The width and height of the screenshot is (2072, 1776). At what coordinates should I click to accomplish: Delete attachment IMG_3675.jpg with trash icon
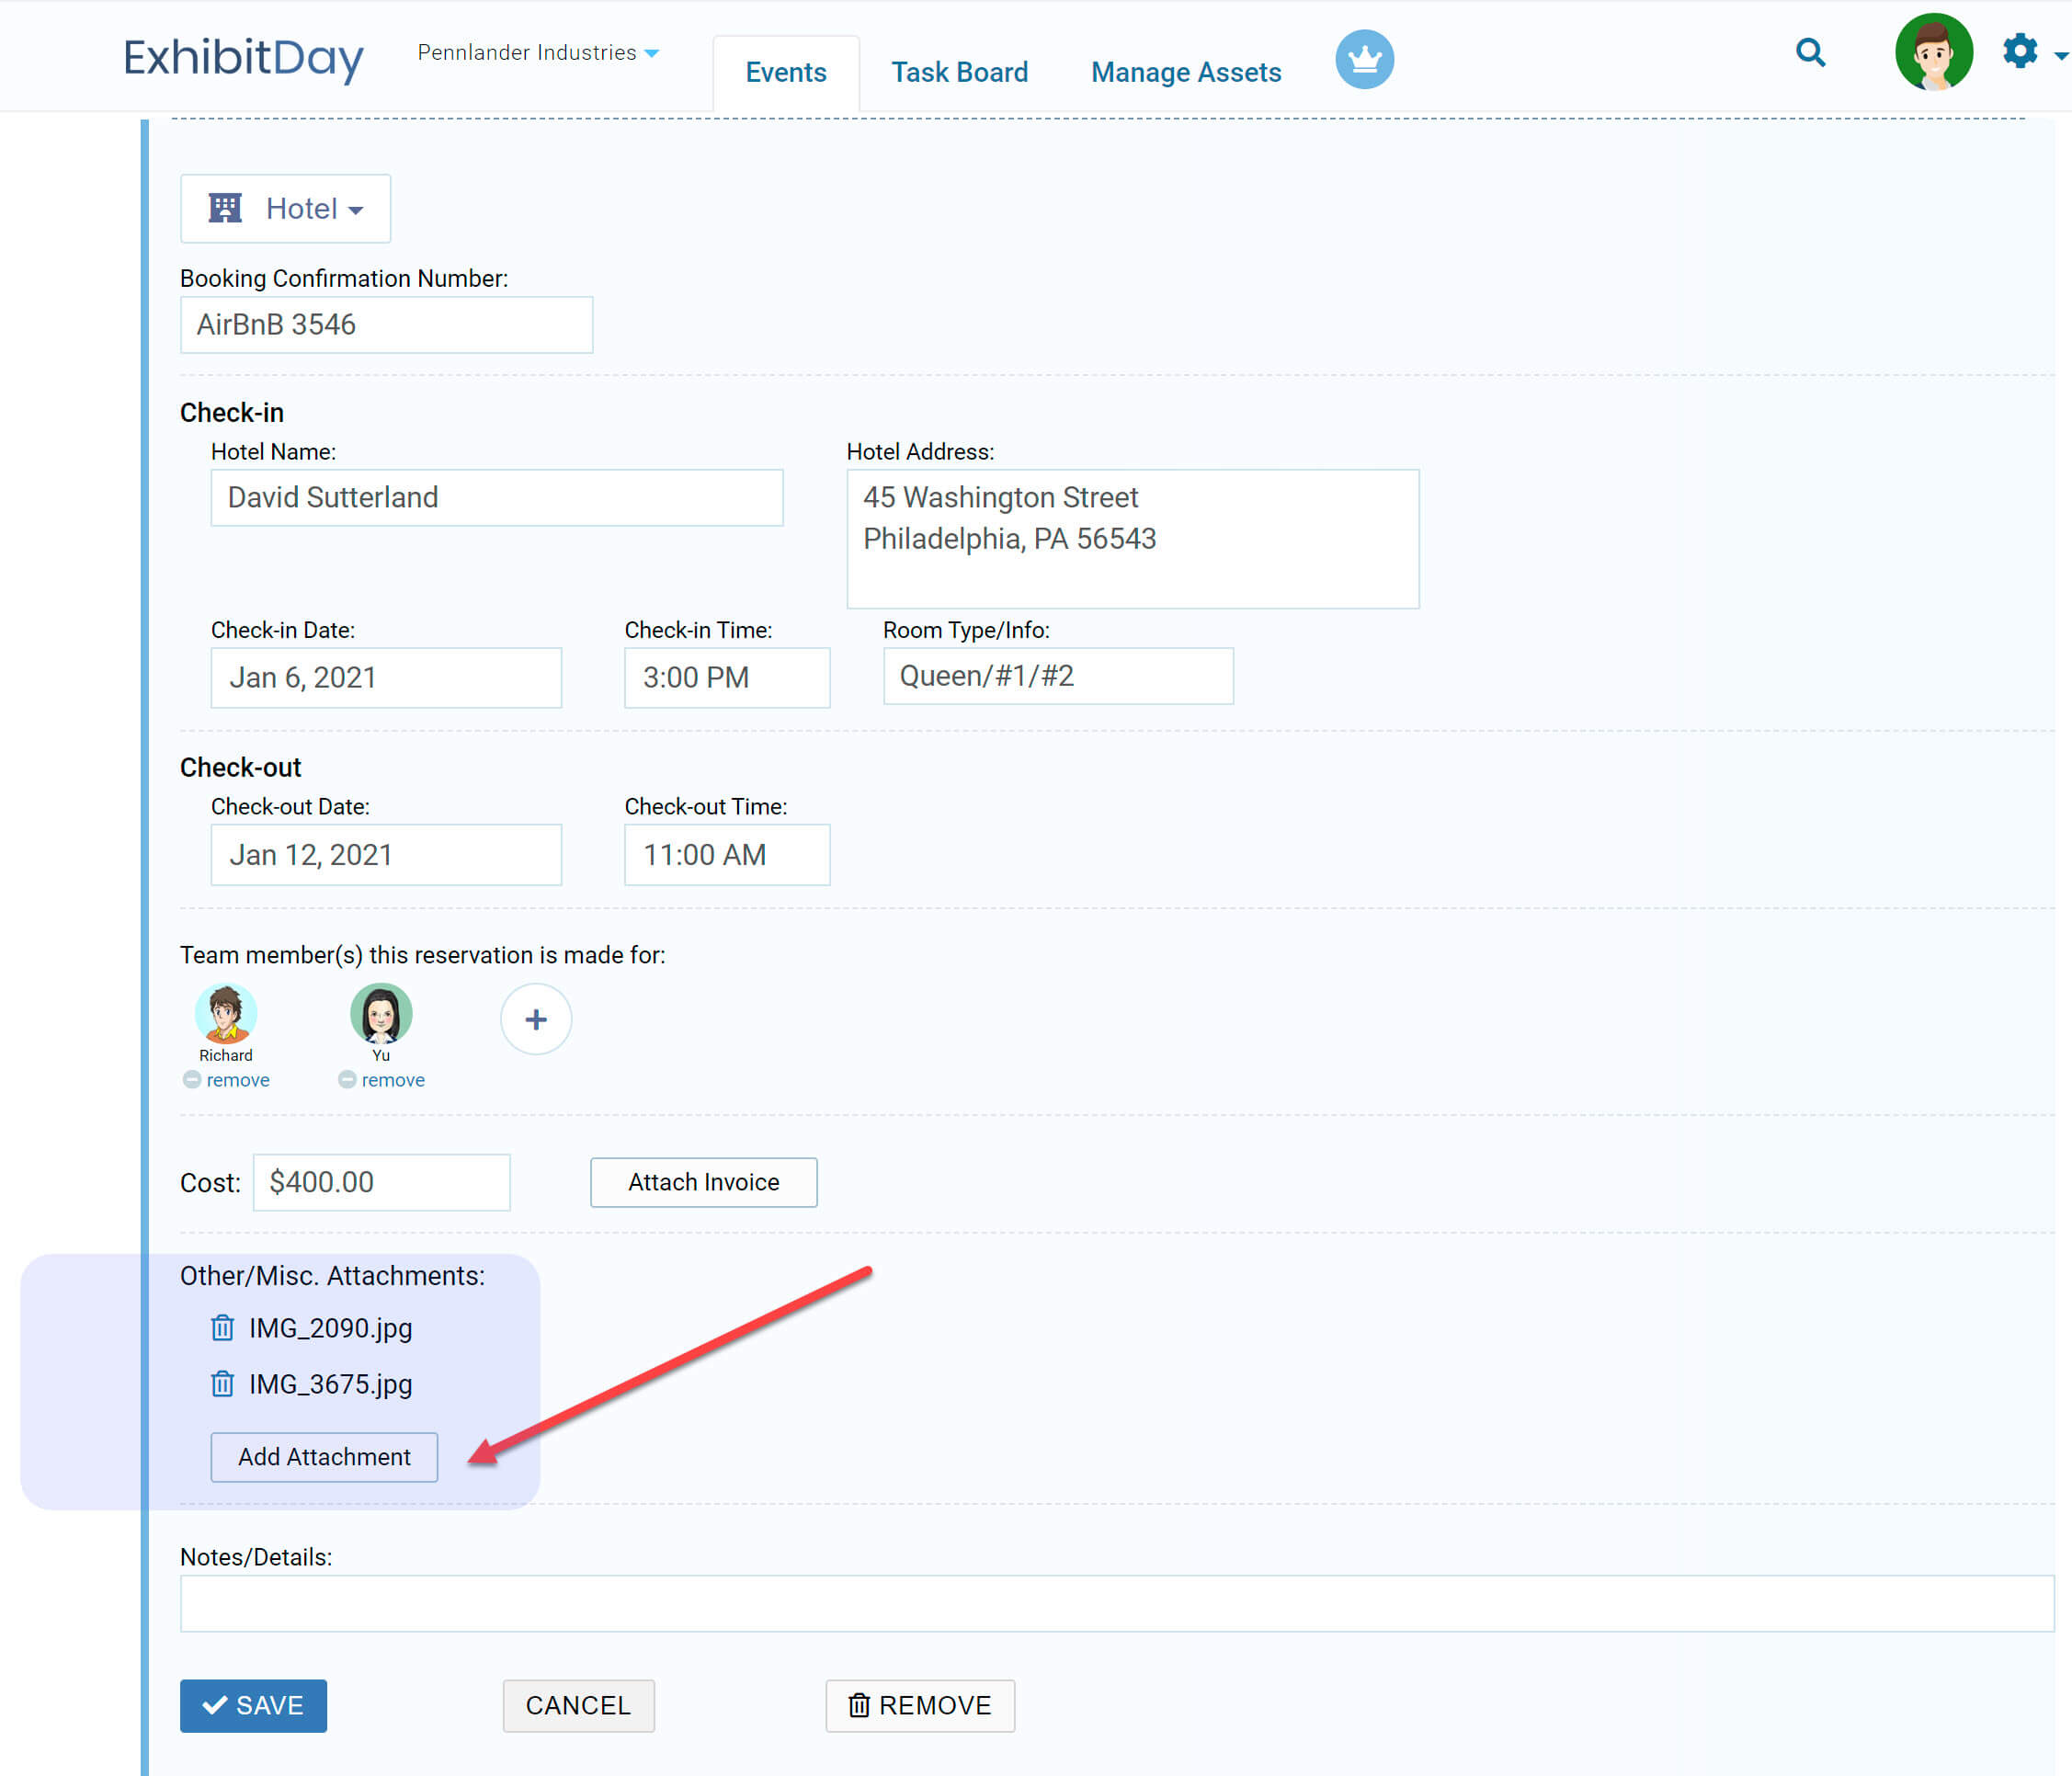[222, 1384]
